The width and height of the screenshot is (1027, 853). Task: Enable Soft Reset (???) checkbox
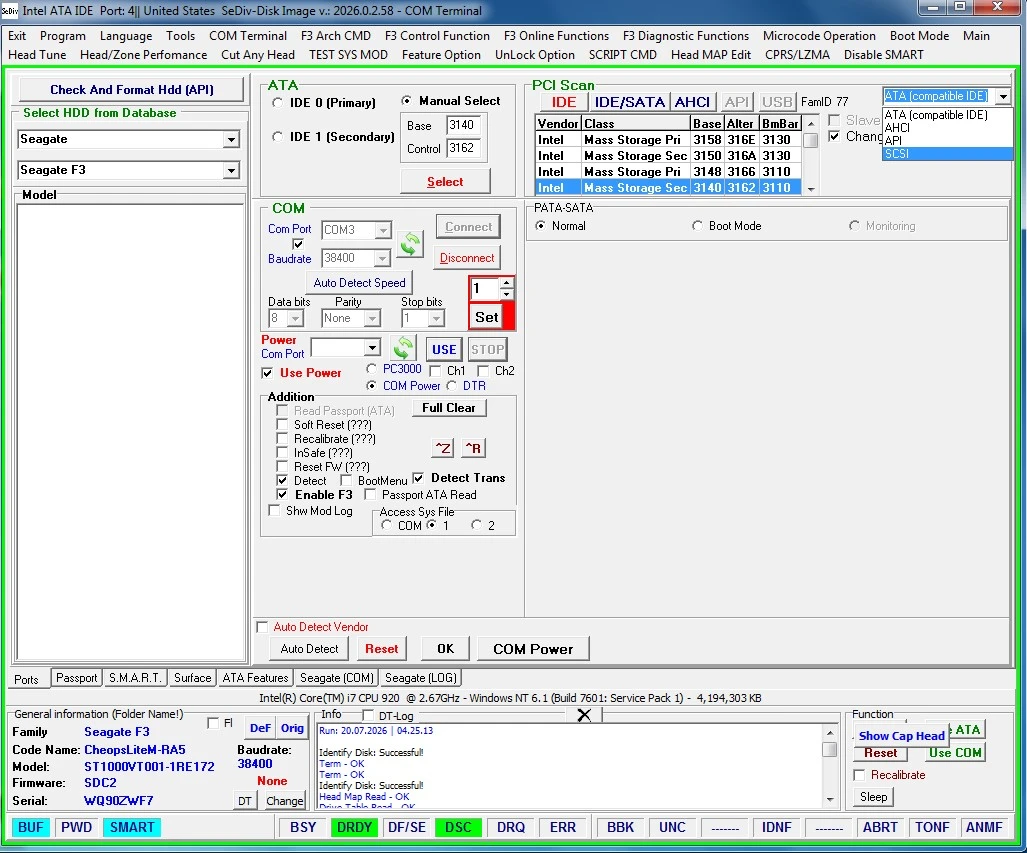pos(282,425)
